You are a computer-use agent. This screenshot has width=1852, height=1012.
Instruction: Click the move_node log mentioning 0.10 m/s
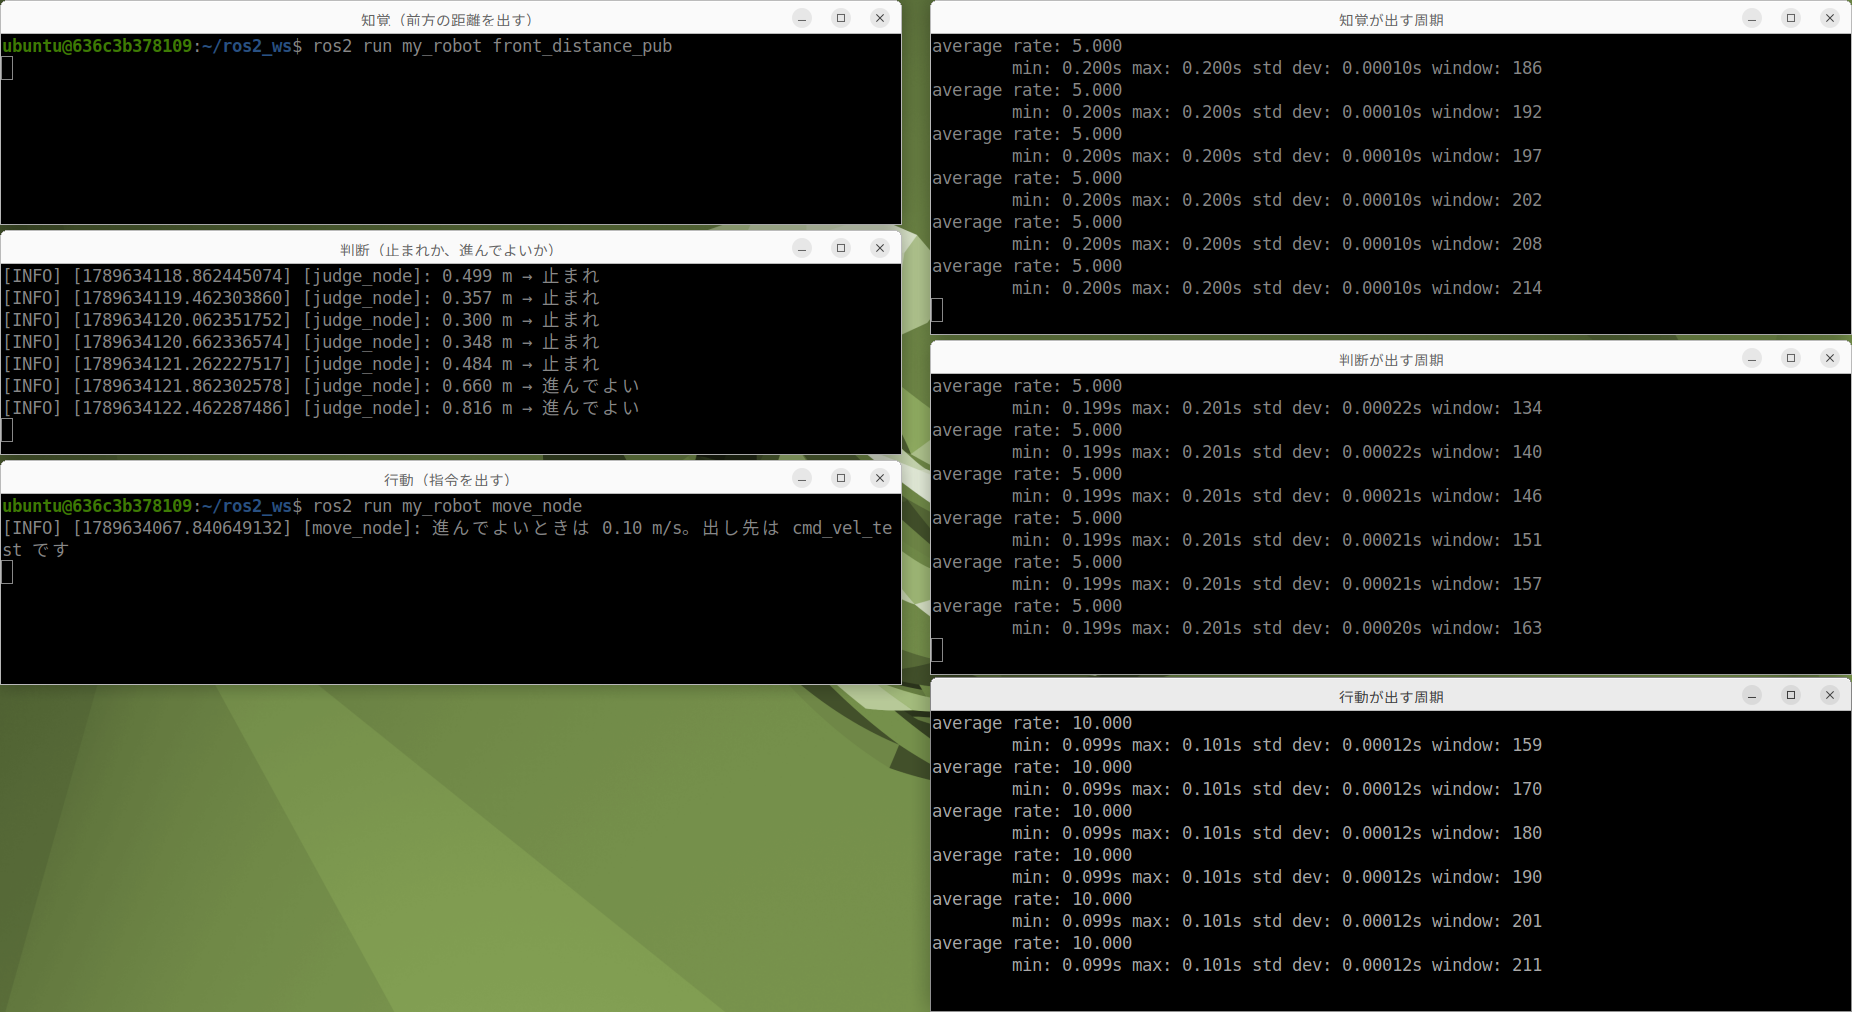[447, 539]
